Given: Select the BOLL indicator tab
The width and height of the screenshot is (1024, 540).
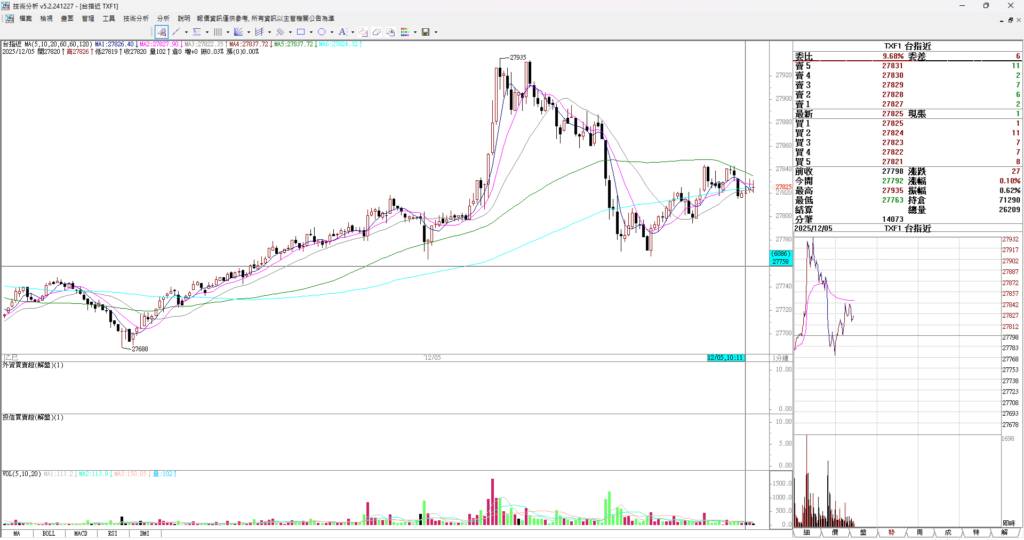Looking at the screenshot, I should [48, 533].
